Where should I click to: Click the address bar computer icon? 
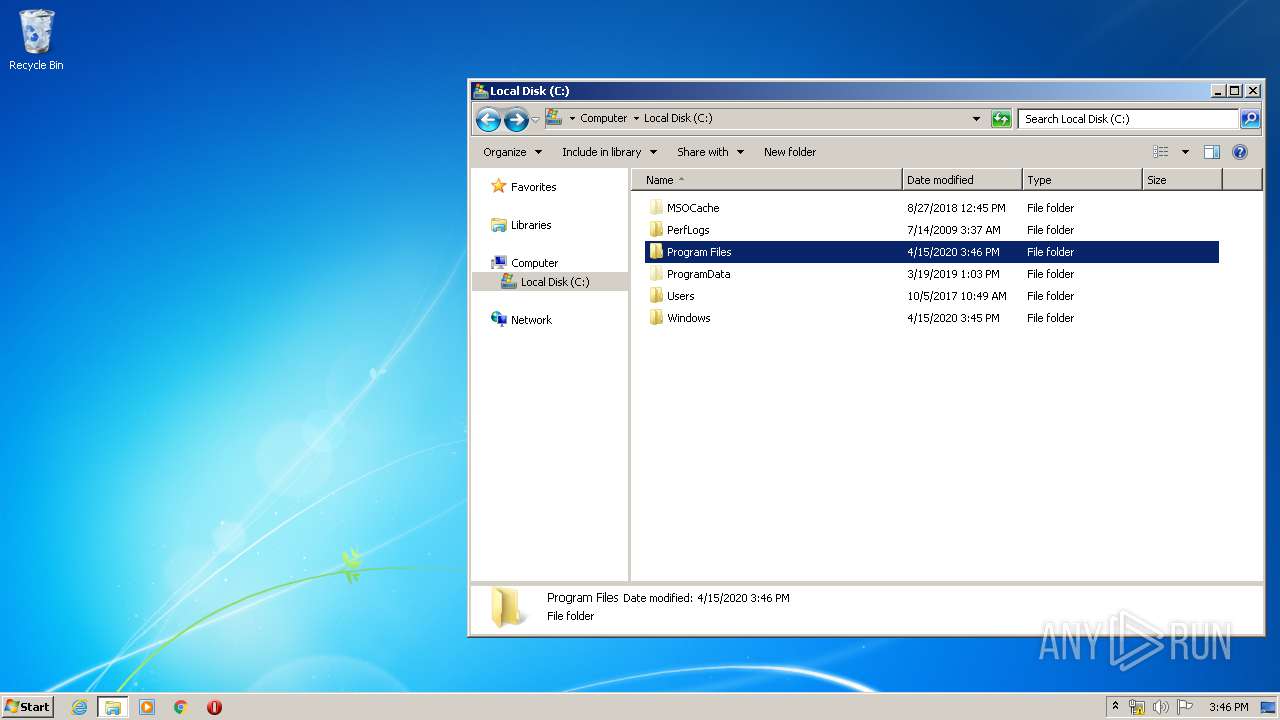[x=554, y=118]
